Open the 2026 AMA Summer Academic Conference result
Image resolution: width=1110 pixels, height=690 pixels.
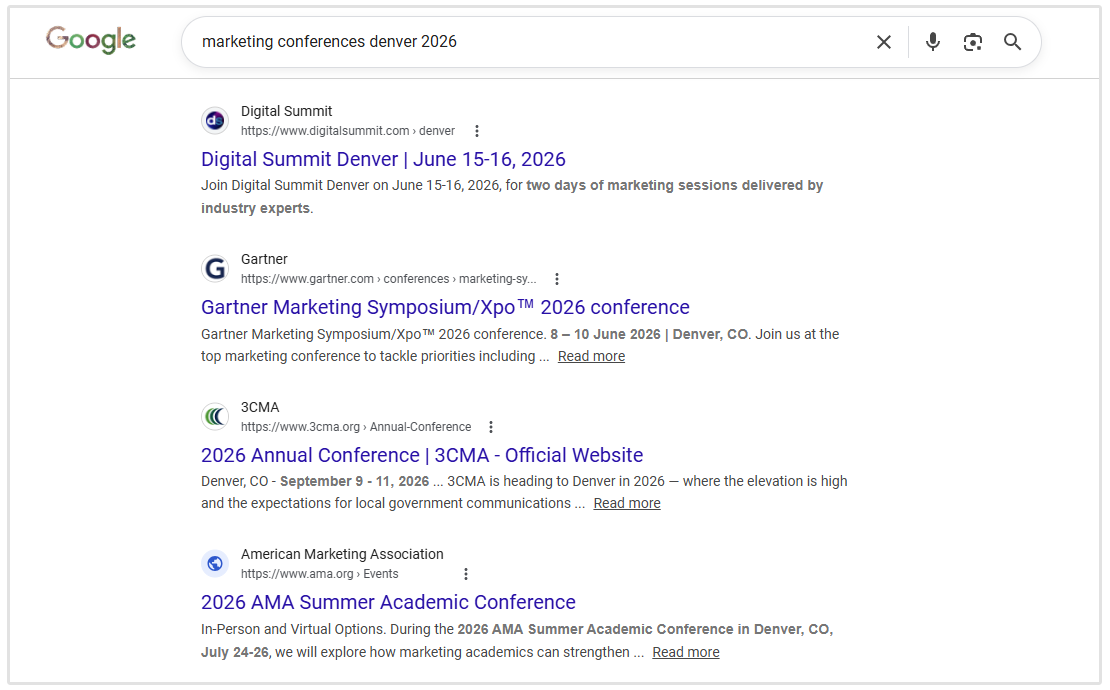pyautogui.click(x=388, y=602)
